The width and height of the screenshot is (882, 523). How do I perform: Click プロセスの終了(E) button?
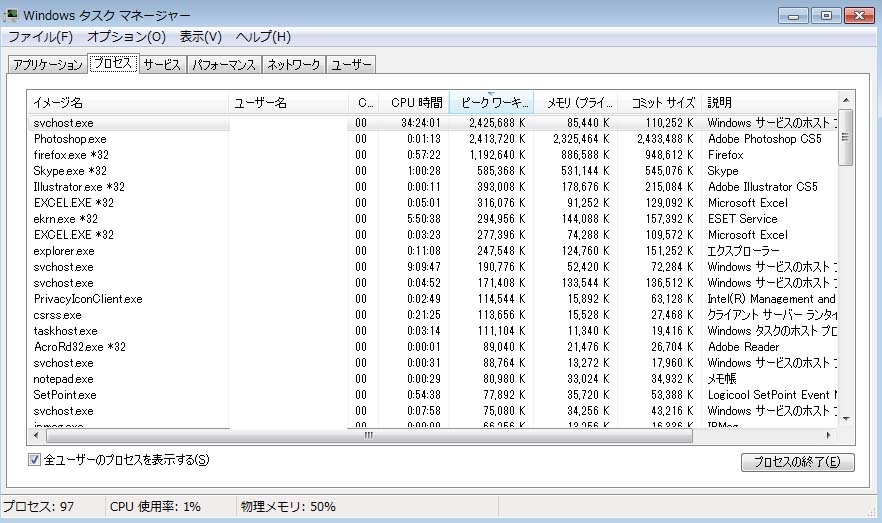pyautogui.click(x=798, y=462)
